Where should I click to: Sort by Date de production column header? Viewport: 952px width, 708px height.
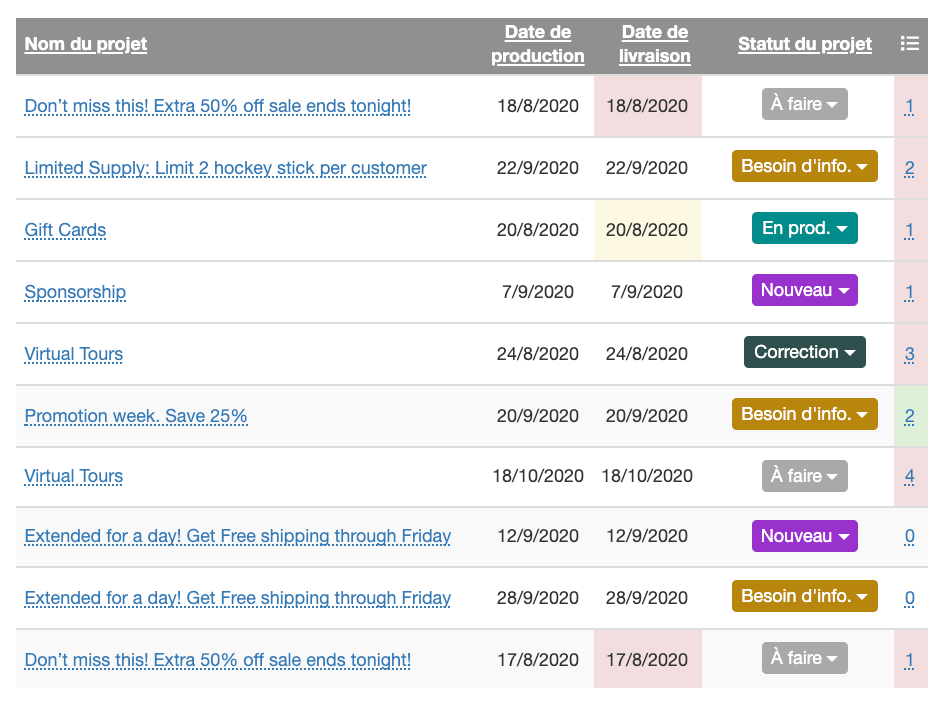538,44
